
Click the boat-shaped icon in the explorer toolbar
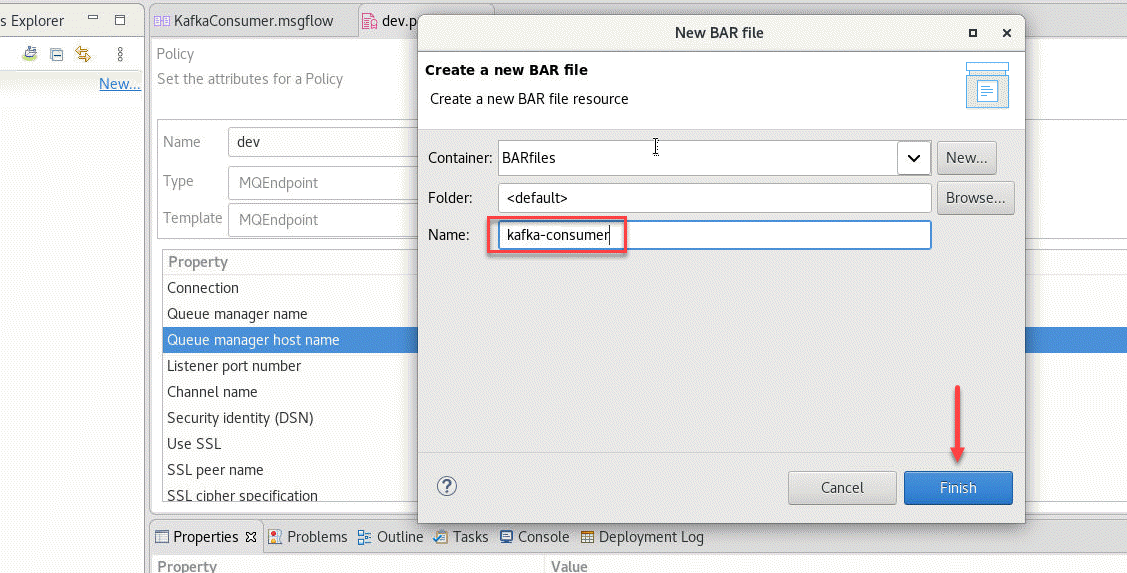[x=30, y=54]
